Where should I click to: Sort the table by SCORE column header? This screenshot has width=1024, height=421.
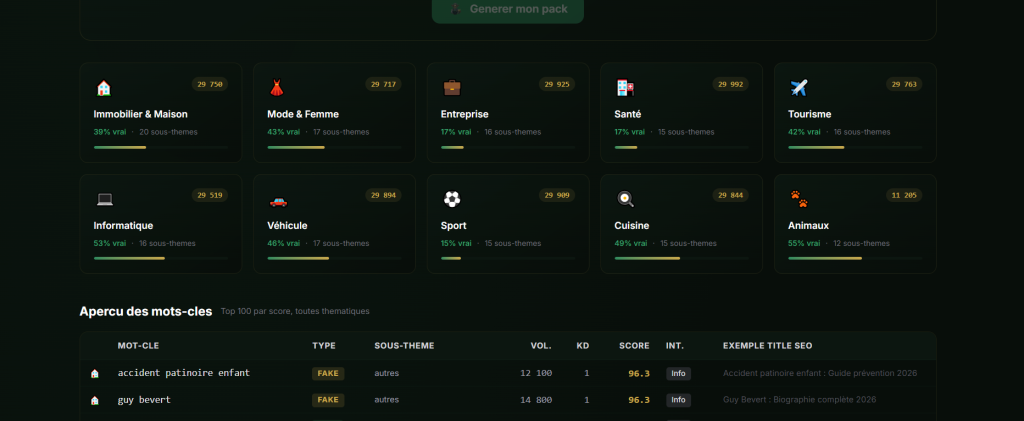[x=634, y=346]
